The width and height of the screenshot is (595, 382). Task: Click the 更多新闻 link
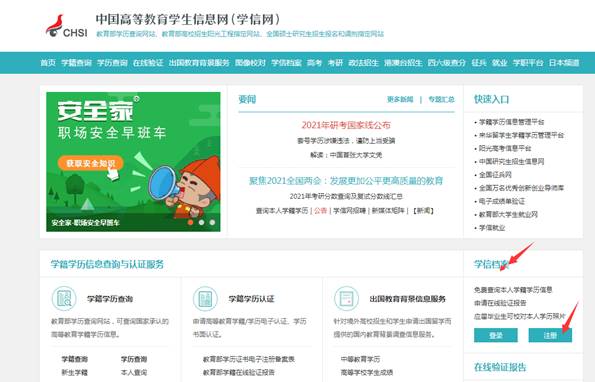tap(400, 99)
